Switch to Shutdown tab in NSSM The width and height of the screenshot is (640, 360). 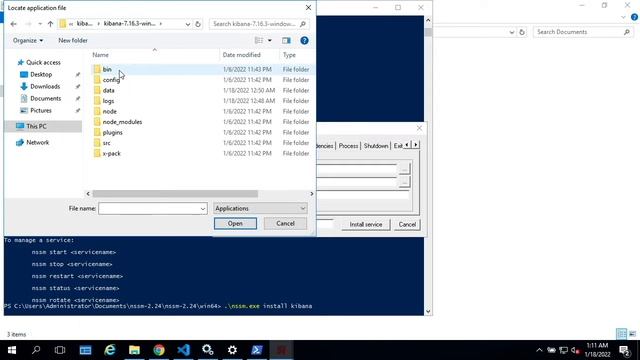(376, 146)
